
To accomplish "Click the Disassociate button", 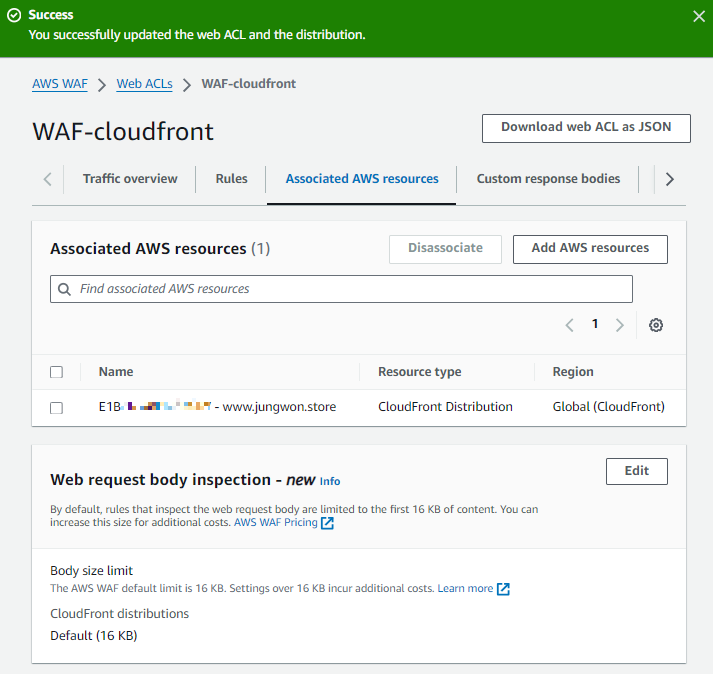I will (x=445, y=249).
